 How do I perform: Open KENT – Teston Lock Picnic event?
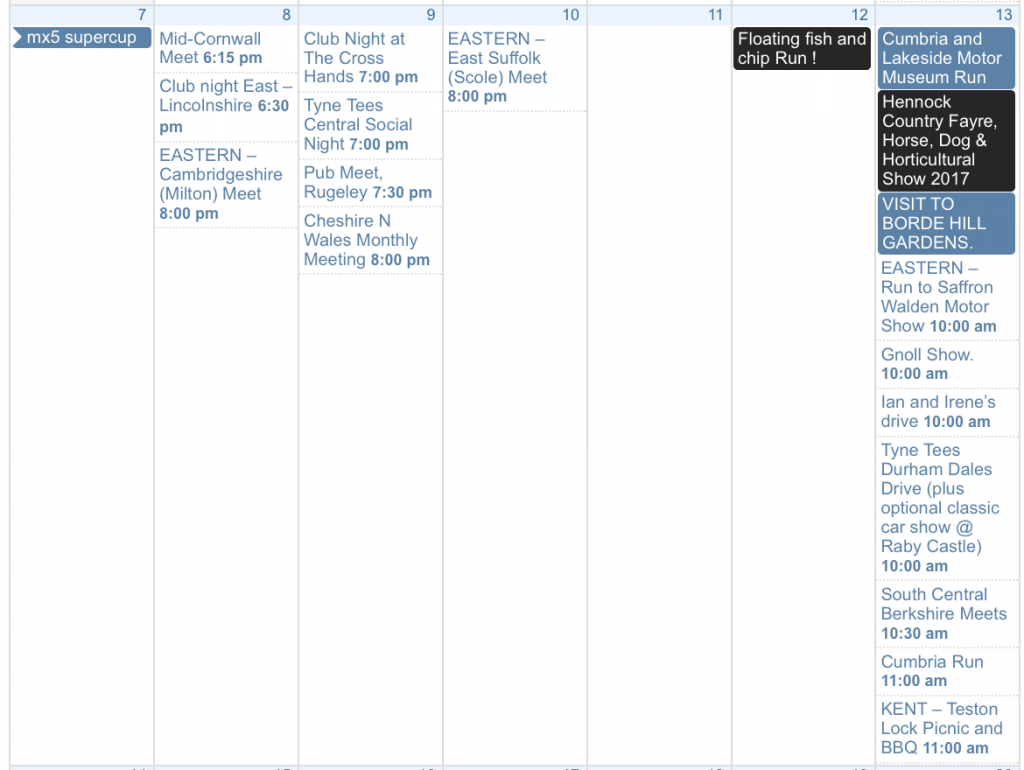pyautogui.click(x=941, y=728)
